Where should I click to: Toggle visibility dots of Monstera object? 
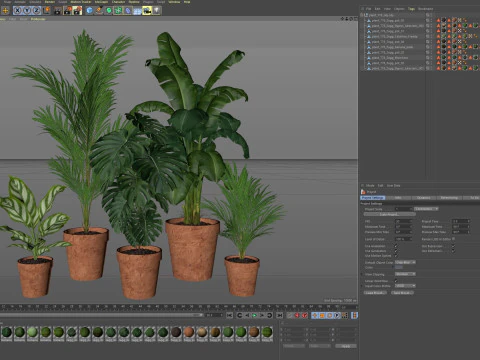pos(431,58)
